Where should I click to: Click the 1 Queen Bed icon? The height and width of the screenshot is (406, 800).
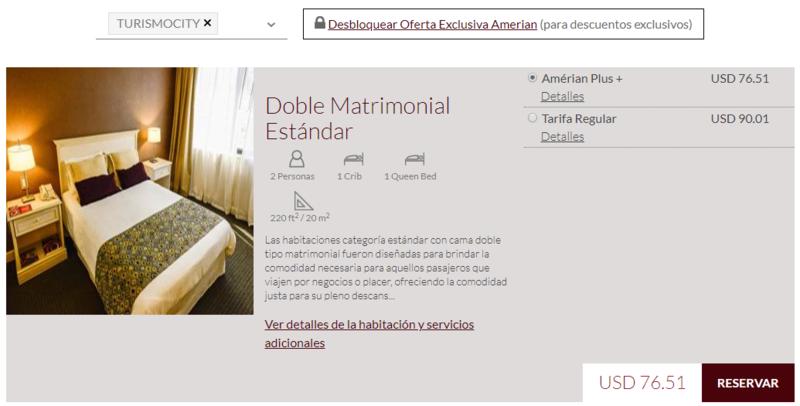pyautogui.click(x=414, y=159)
